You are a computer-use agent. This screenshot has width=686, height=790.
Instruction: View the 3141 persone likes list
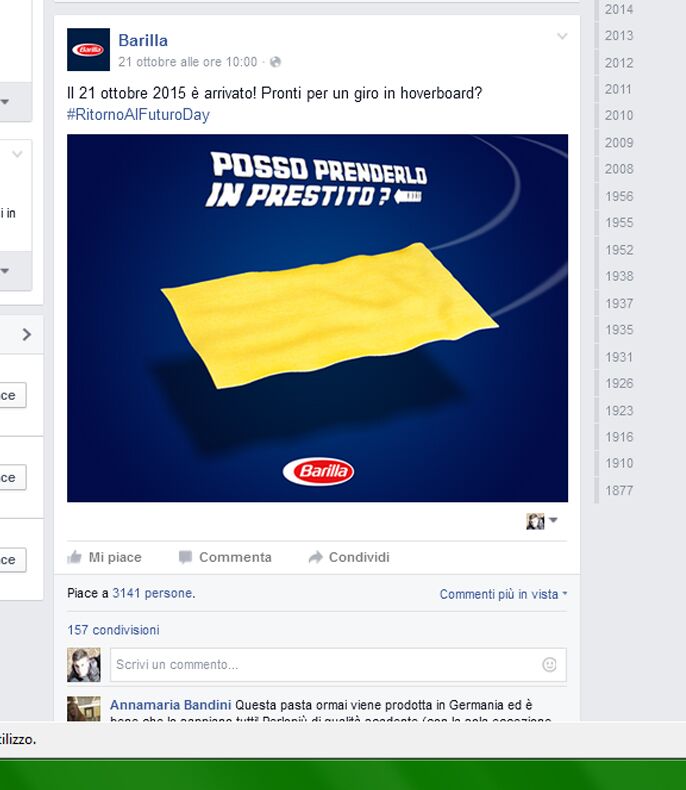pyautogui.click(x=153, y=593)
